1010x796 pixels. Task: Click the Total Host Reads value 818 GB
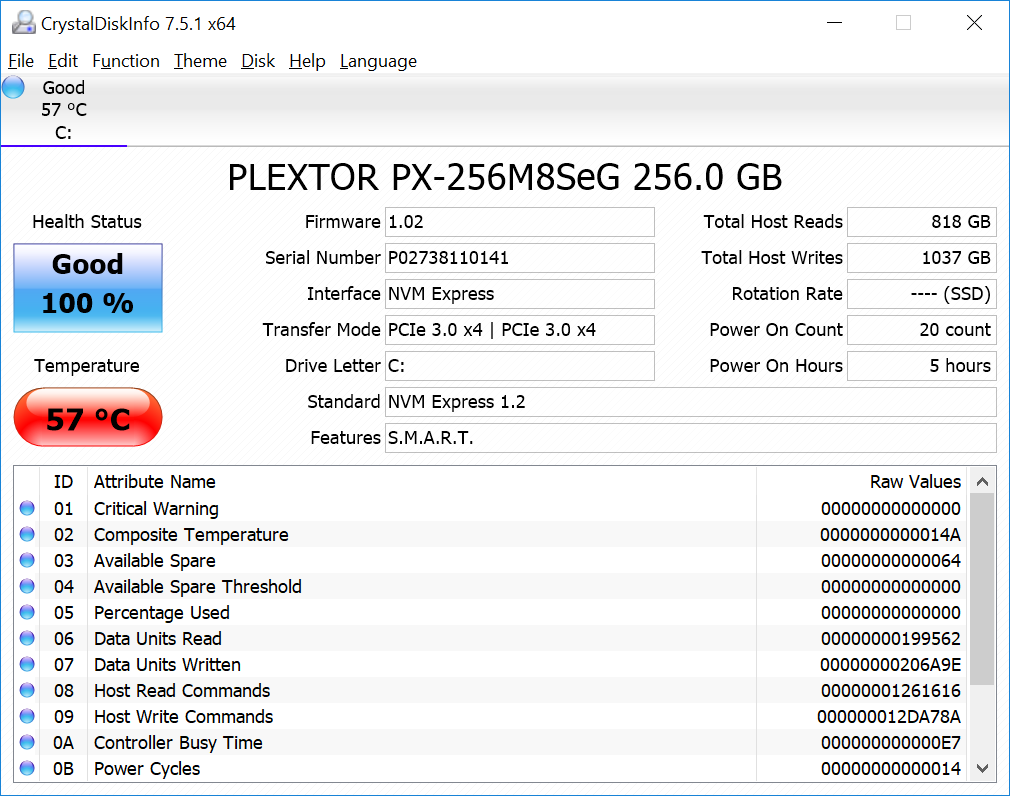[x=922, y=222]
